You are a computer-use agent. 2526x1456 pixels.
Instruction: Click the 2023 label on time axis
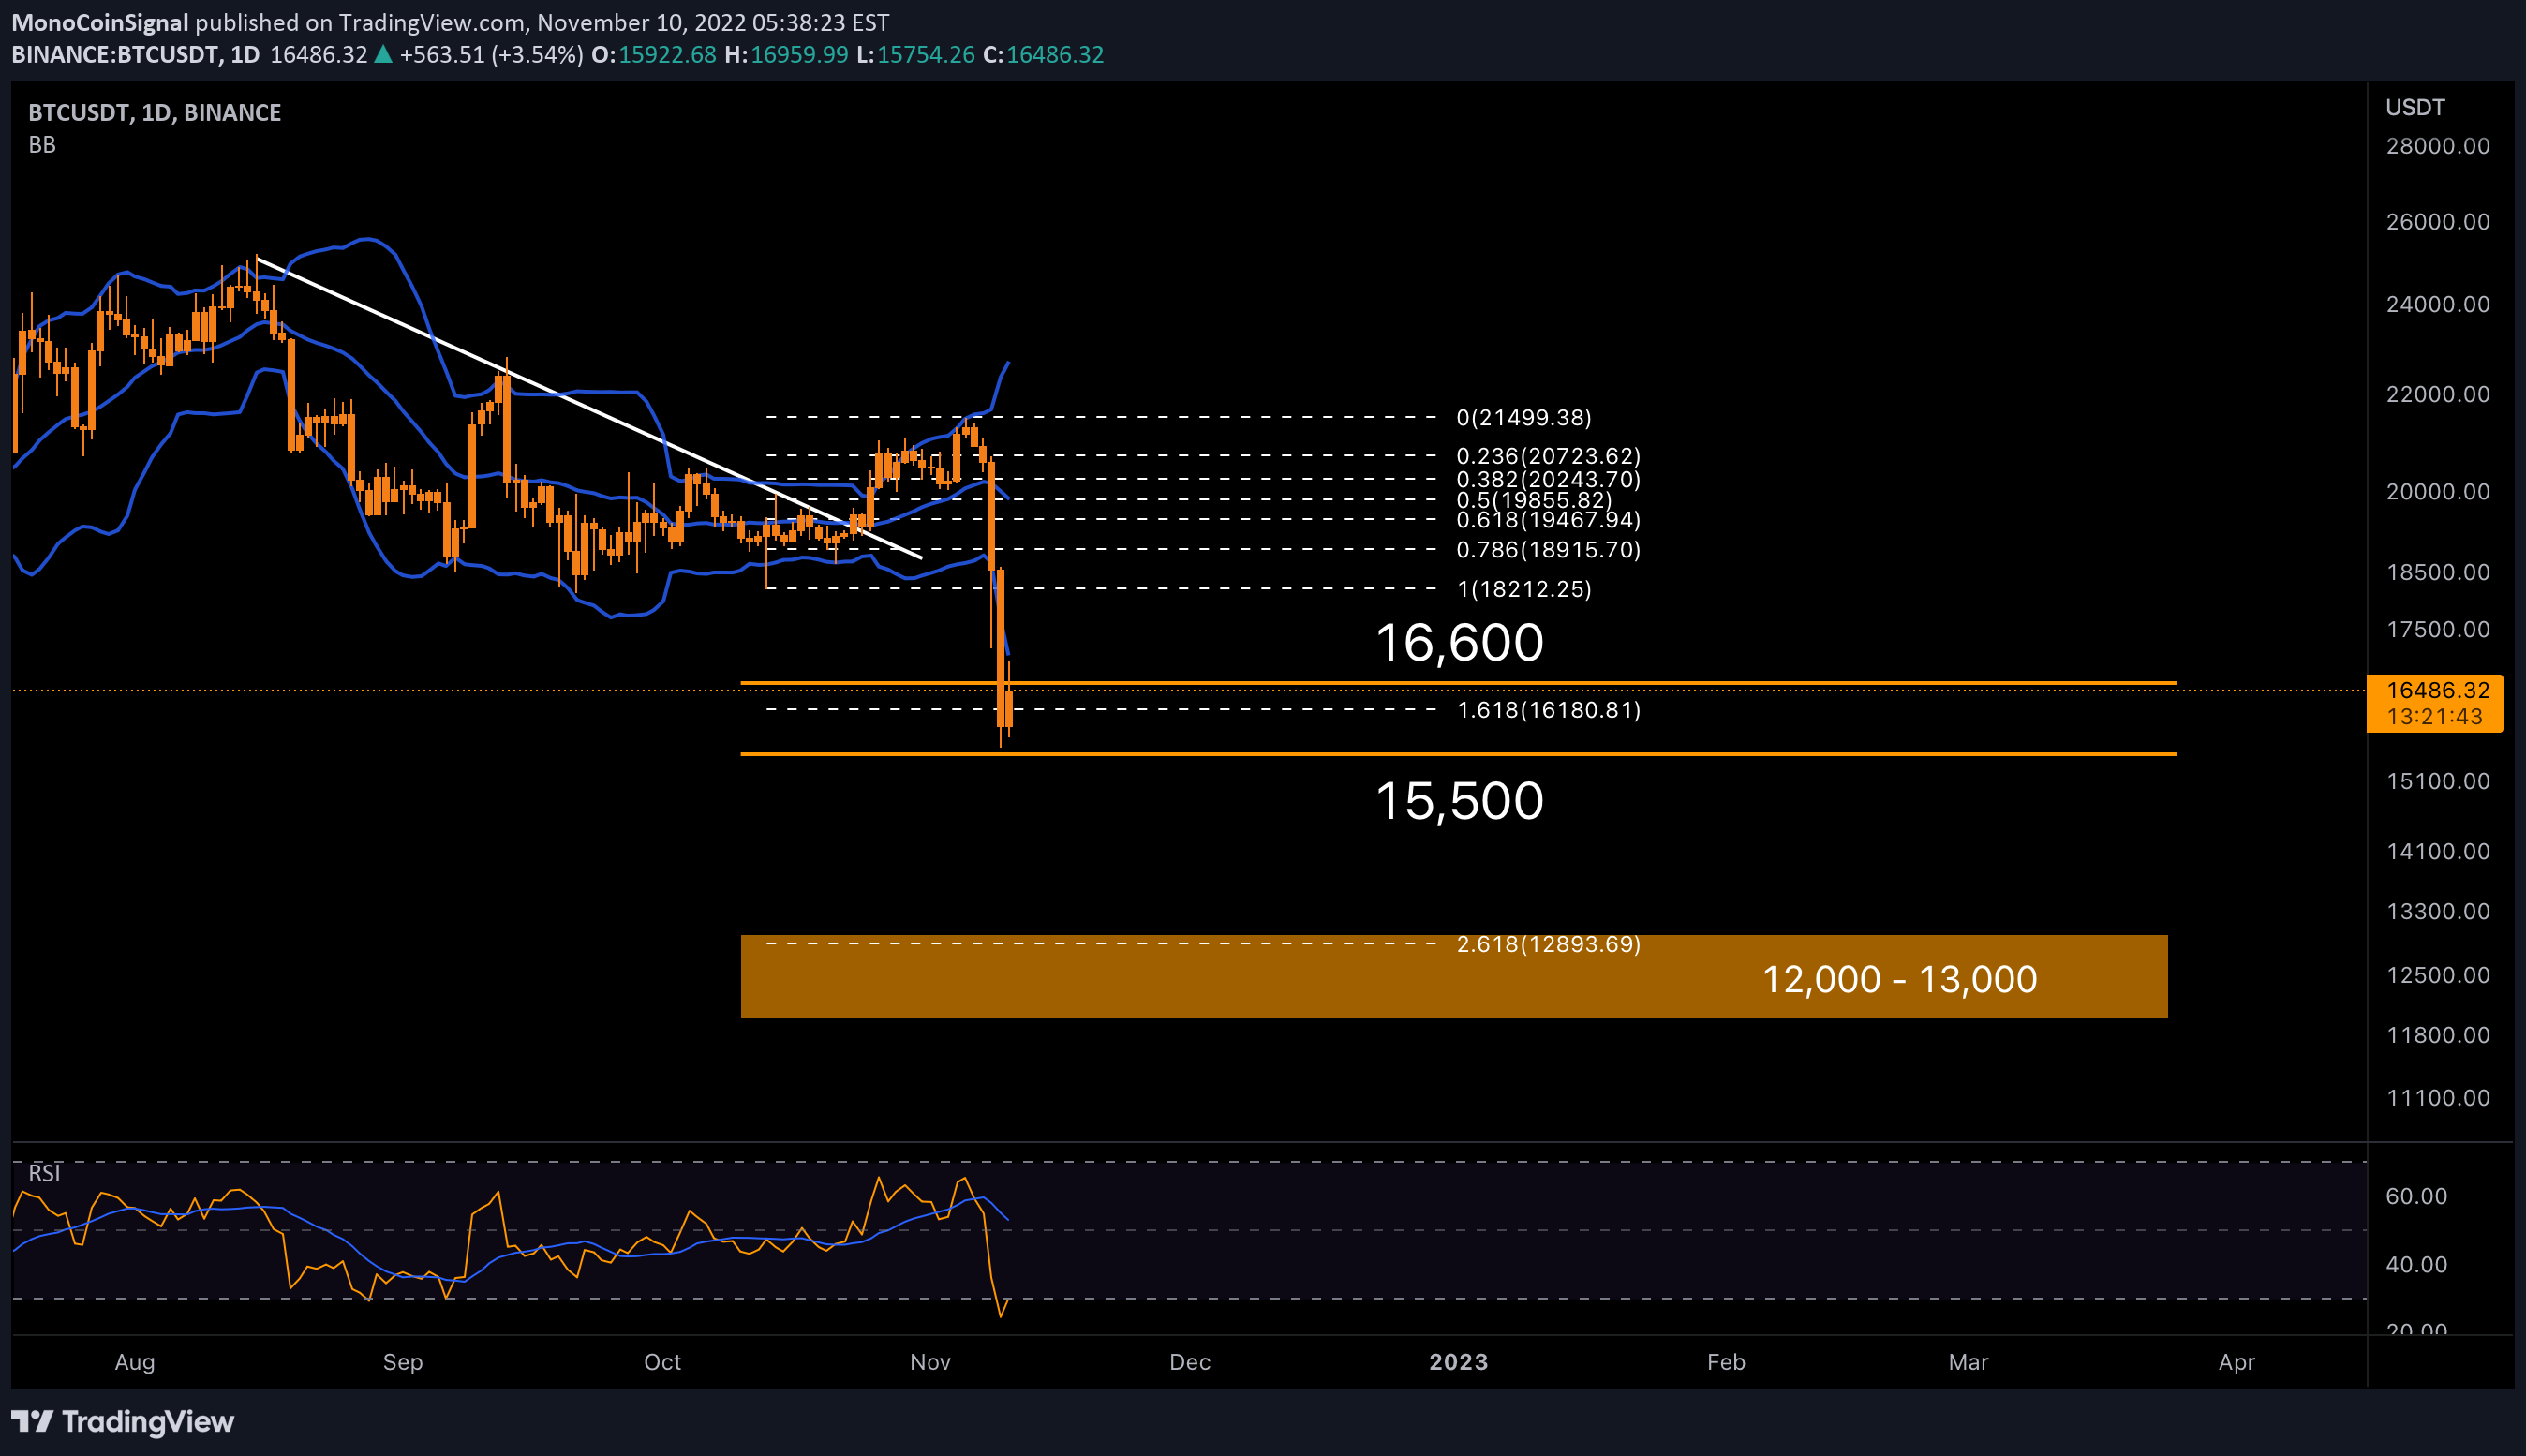1458,1362
